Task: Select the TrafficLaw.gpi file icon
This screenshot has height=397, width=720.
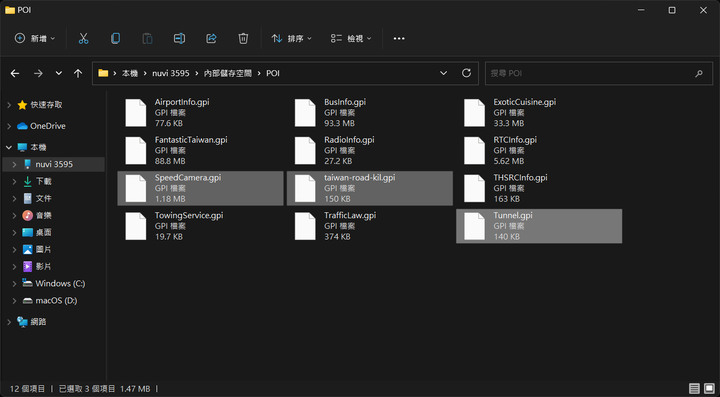Action: (x=305, y=226)
